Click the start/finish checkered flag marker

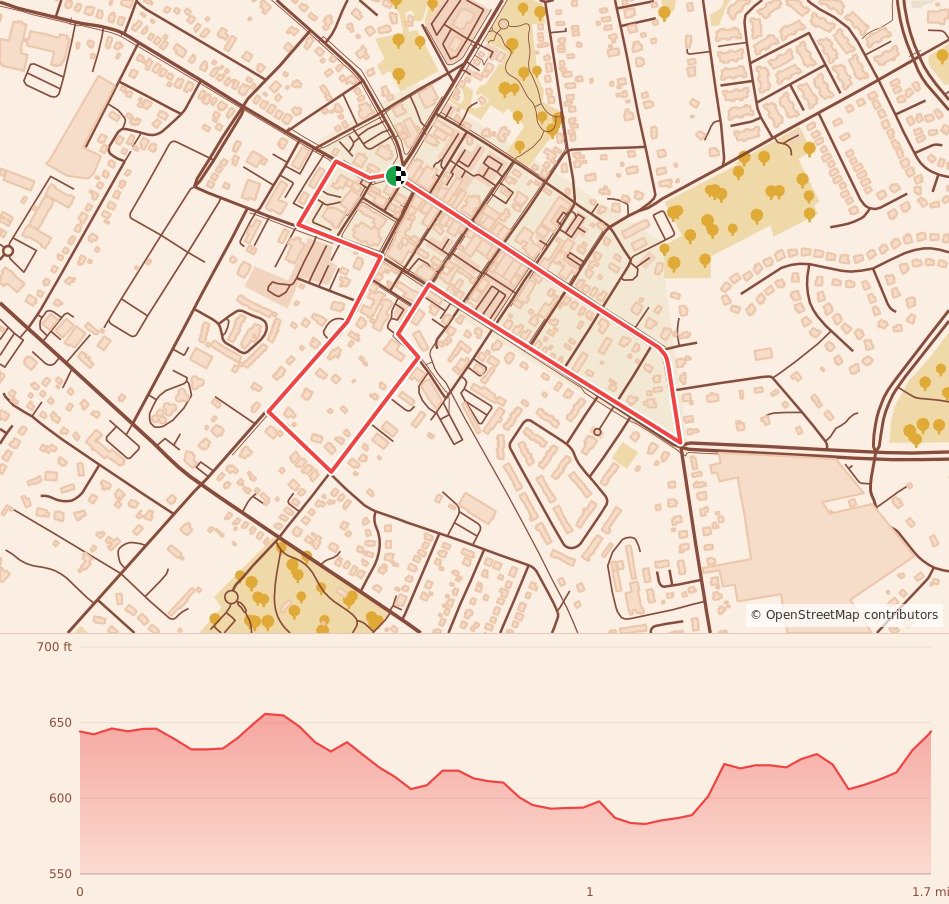[x=396, y=175]
